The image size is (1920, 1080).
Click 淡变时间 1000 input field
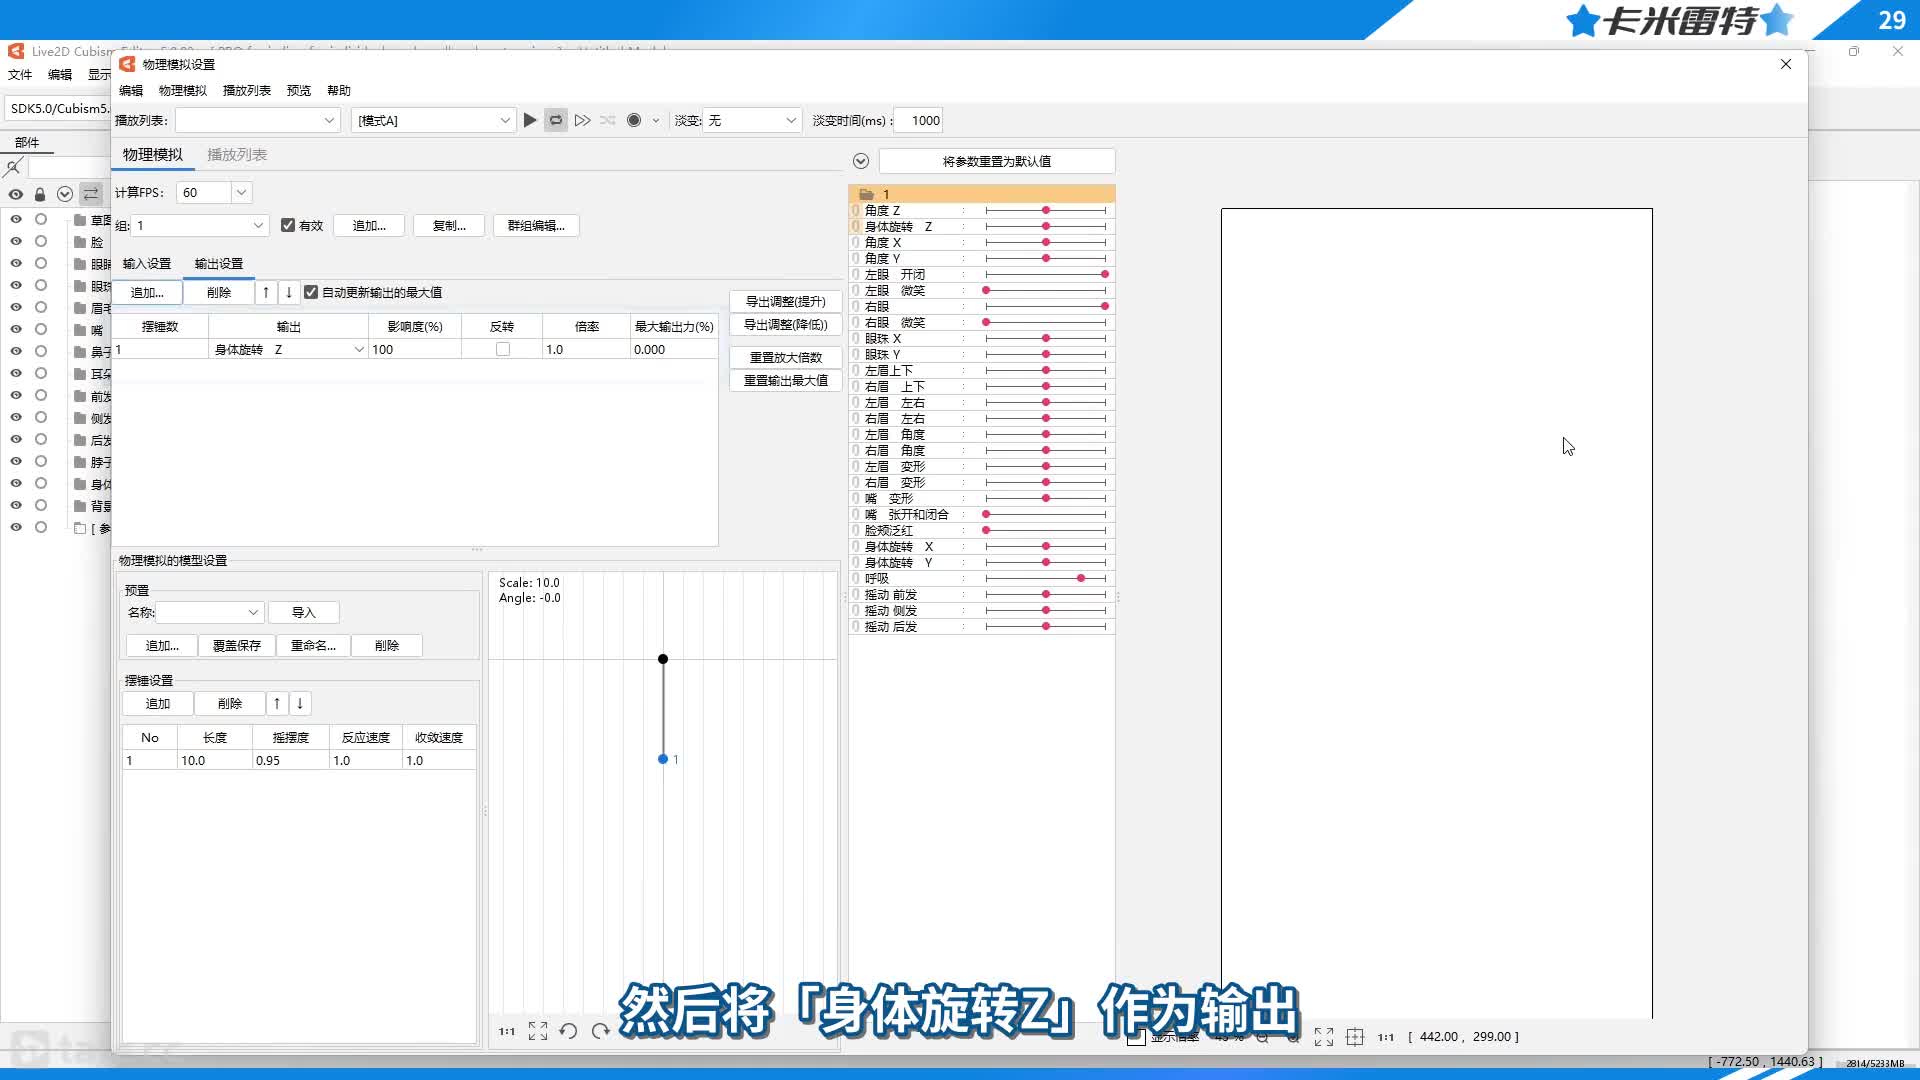pyautogui.click(x=918, y=120)
